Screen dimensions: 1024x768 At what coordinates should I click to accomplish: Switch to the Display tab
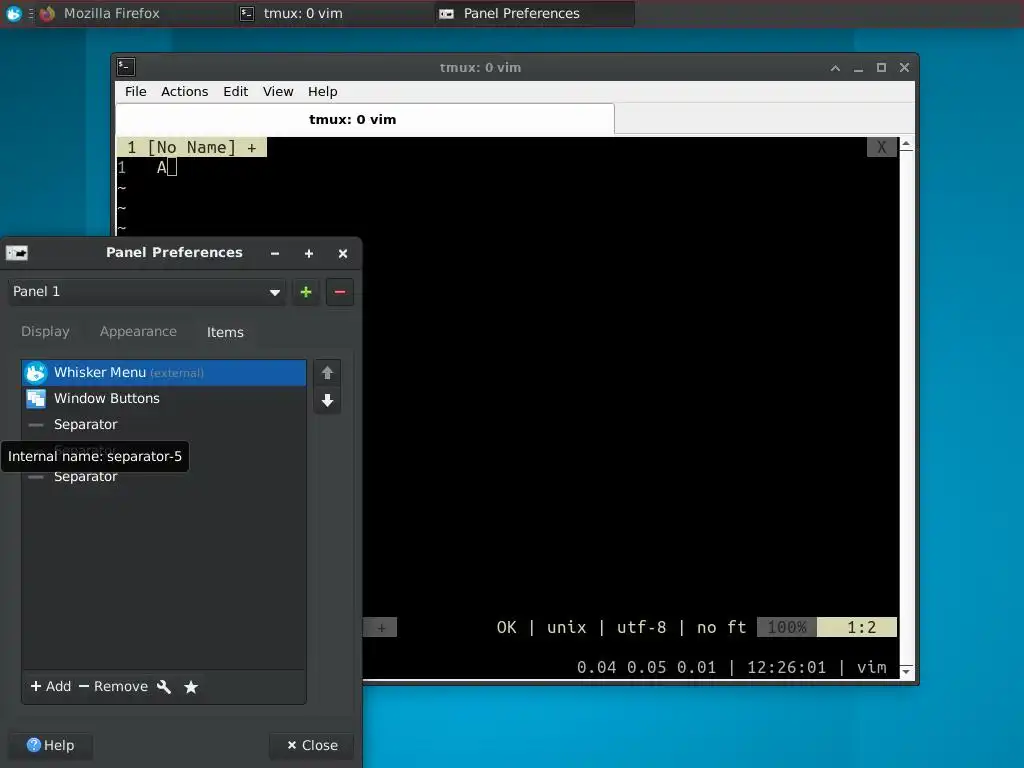click(45, 332)
